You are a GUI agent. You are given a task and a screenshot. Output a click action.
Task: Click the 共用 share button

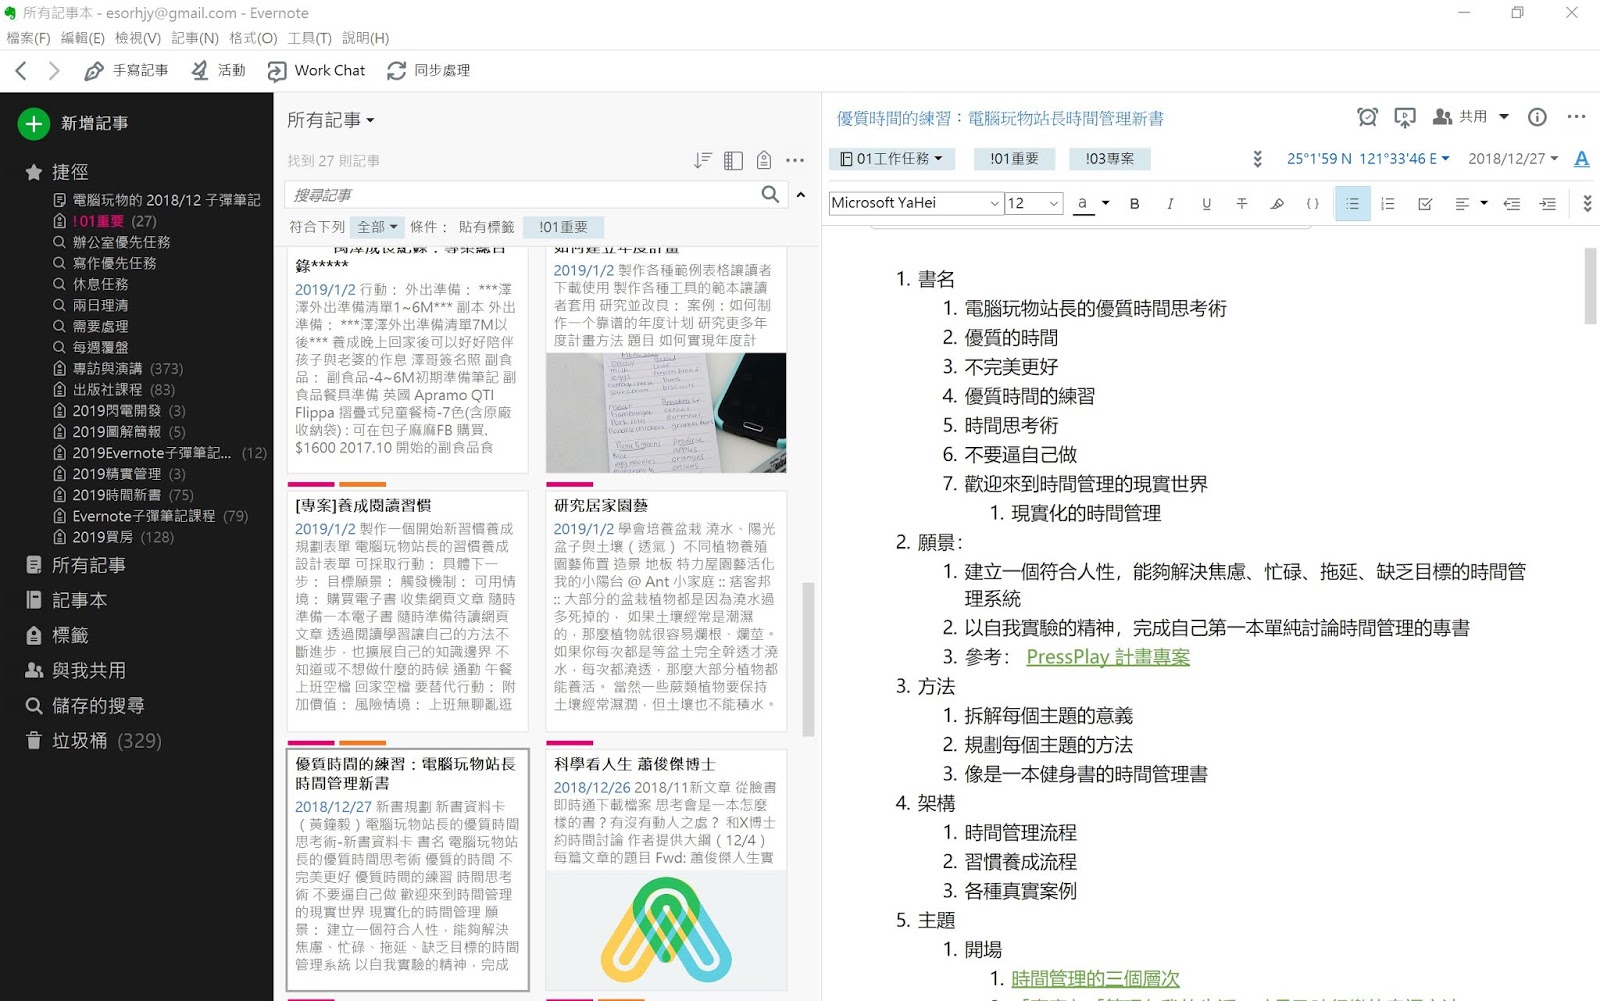pos(1459,117)
